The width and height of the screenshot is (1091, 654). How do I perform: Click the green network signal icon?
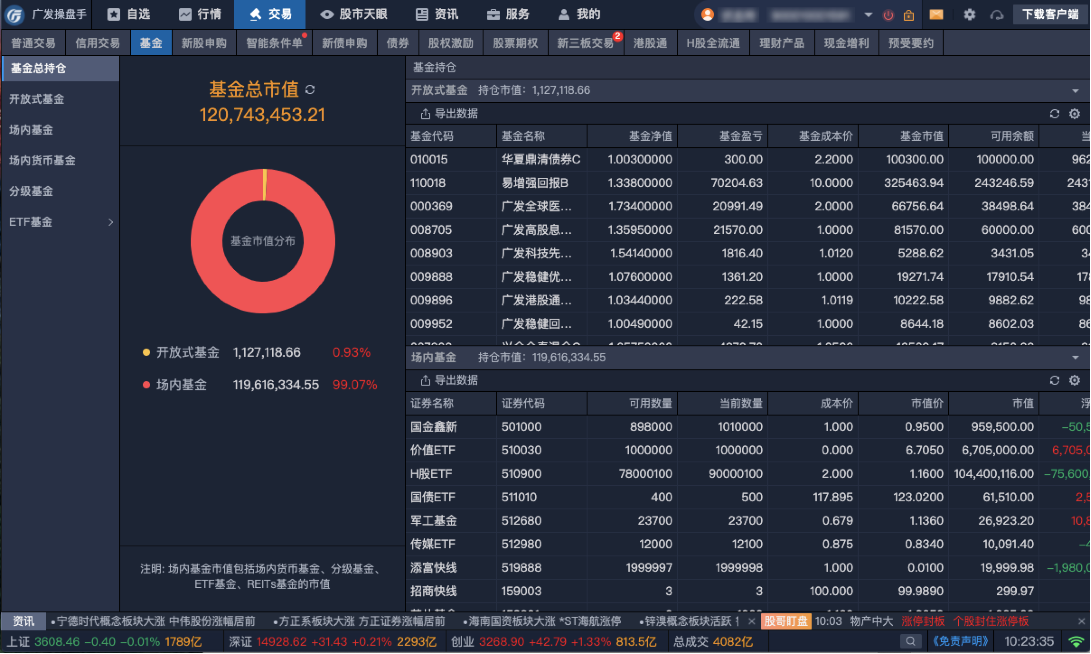[1076, 642]
